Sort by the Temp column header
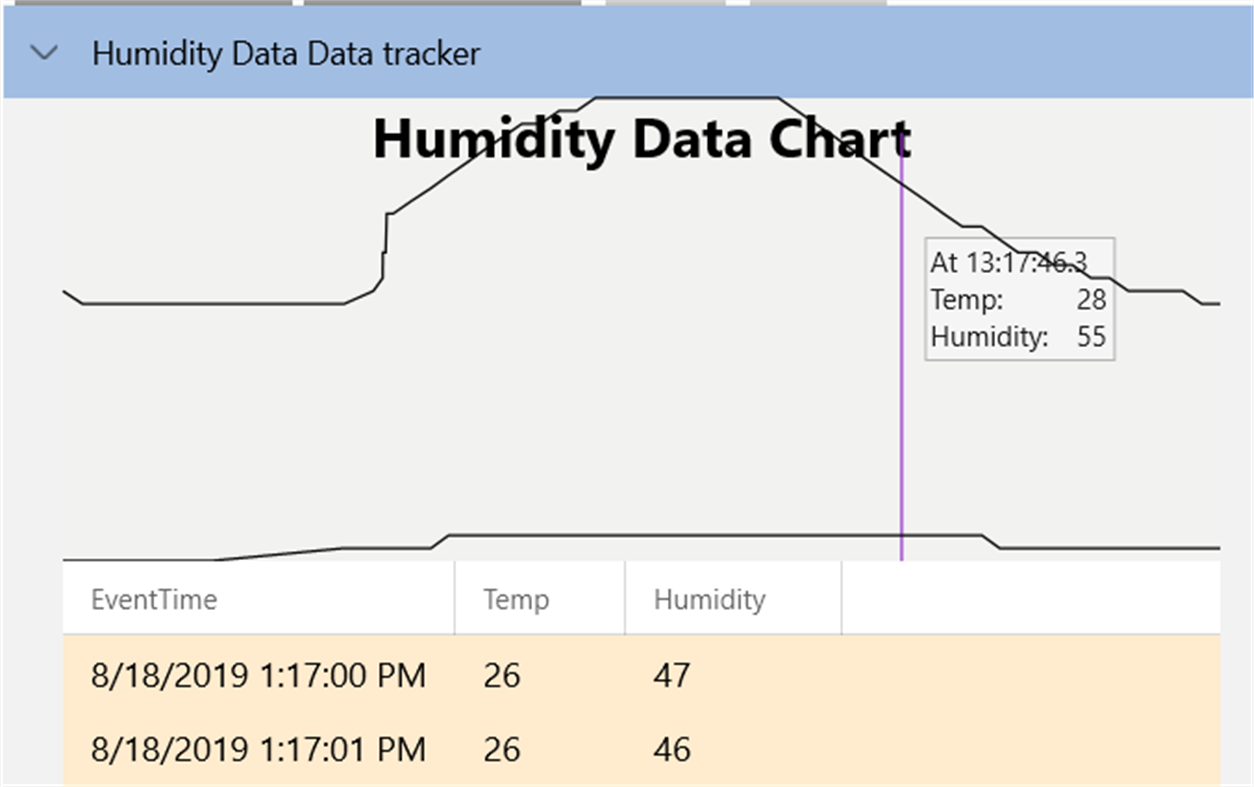 tap(516, 599)
